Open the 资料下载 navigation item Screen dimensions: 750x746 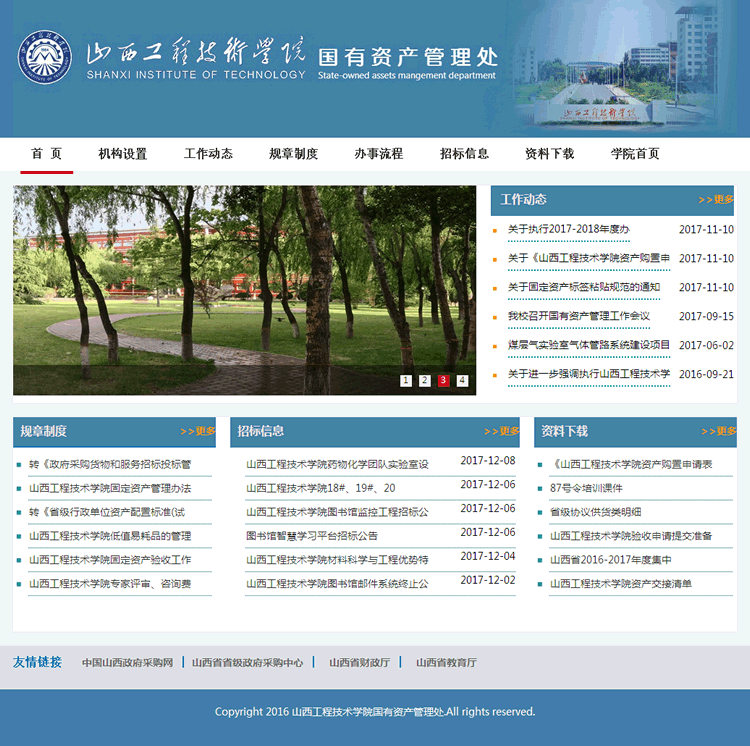pyautogui.click(x=549, y=154)
